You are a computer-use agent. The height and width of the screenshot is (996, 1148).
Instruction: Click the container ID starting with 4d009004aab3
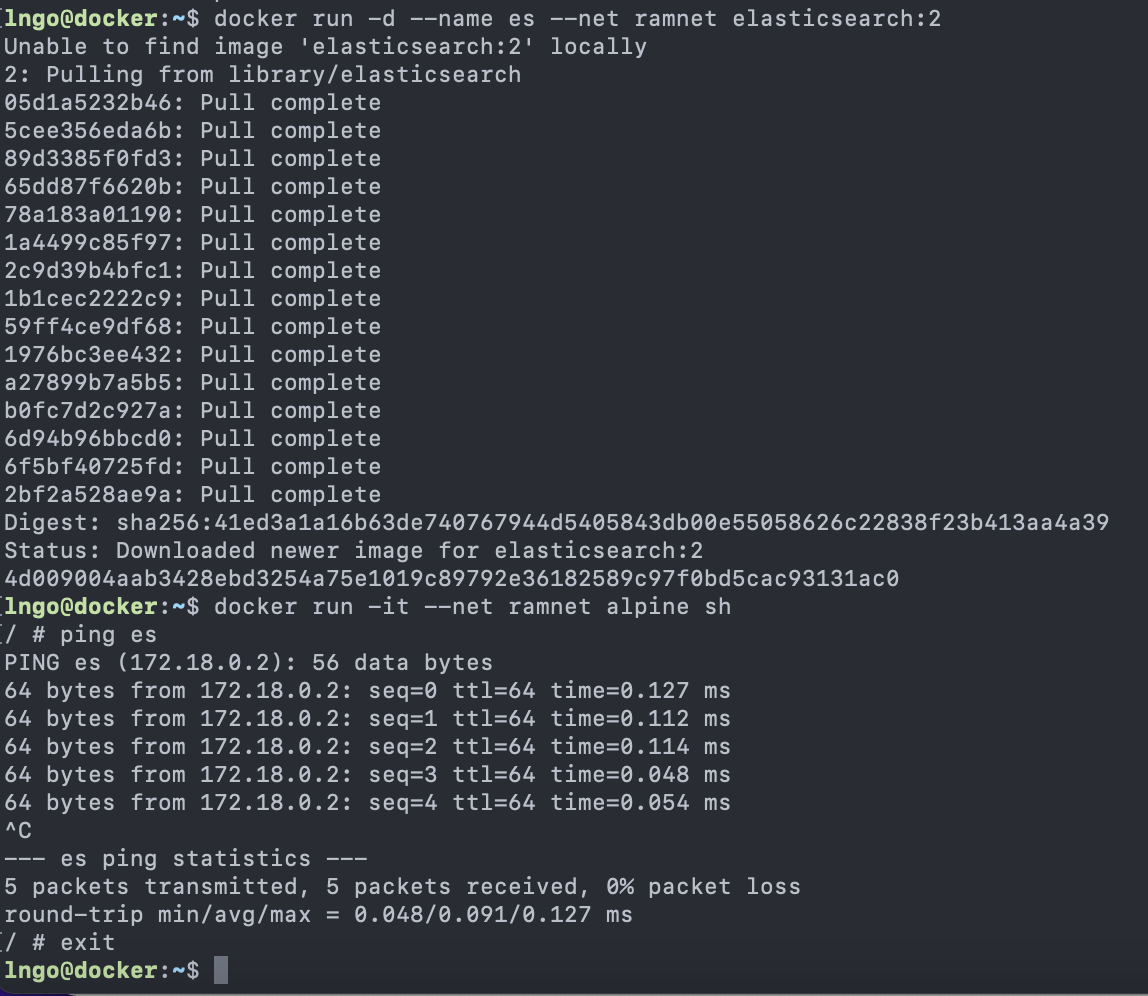451,578
